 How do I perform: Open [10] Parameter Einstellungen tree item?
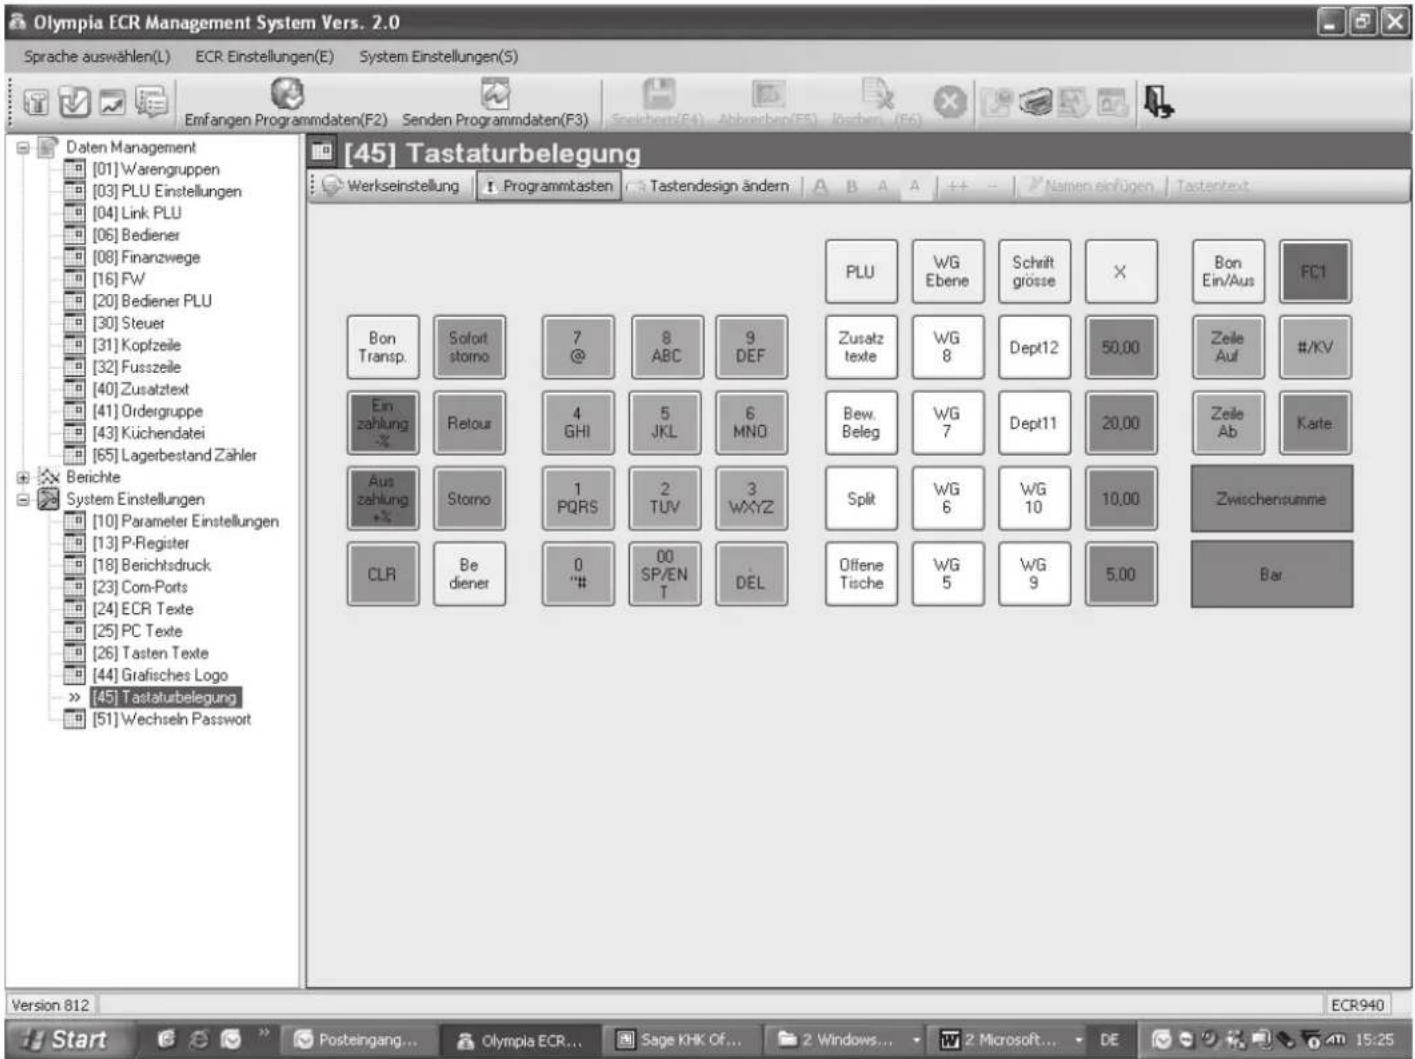pyautogui.click(x=185, y=521)
